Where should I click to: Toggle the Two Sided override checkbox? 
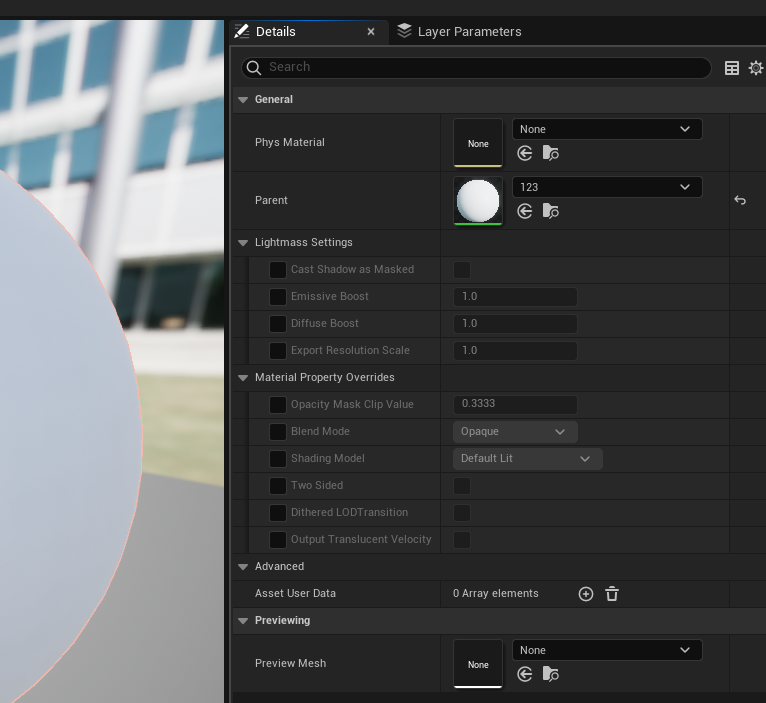278,486
